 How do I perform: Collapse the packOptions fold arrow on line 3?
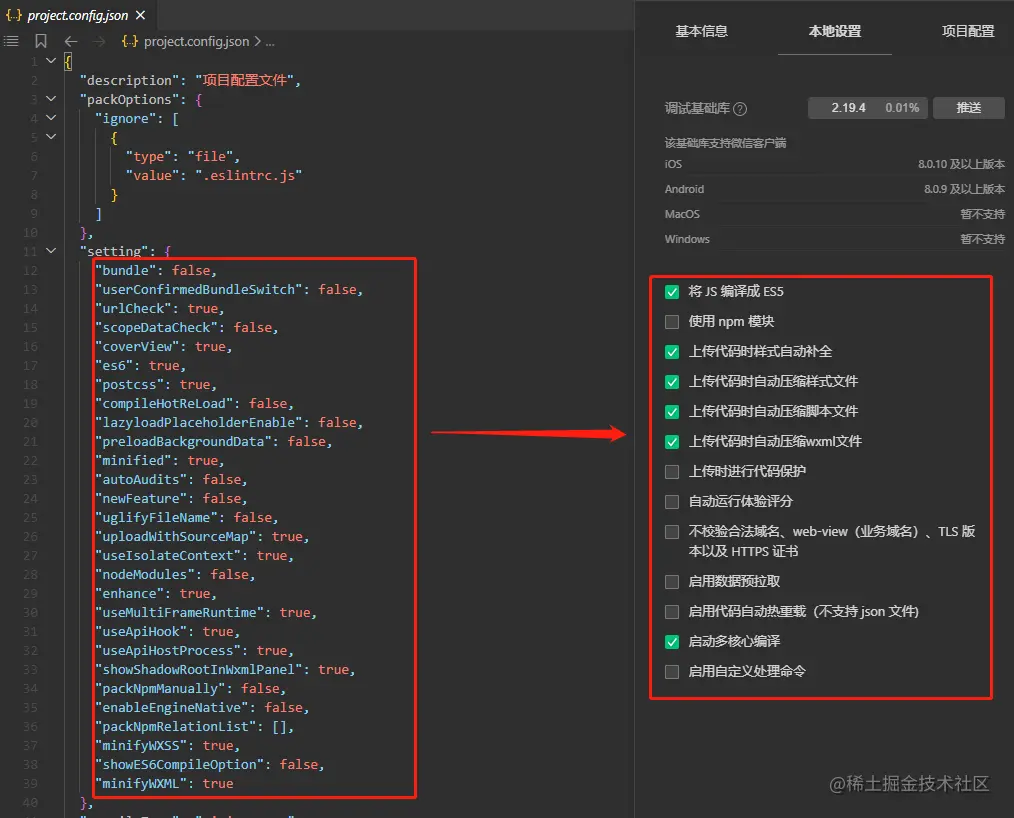51,99
